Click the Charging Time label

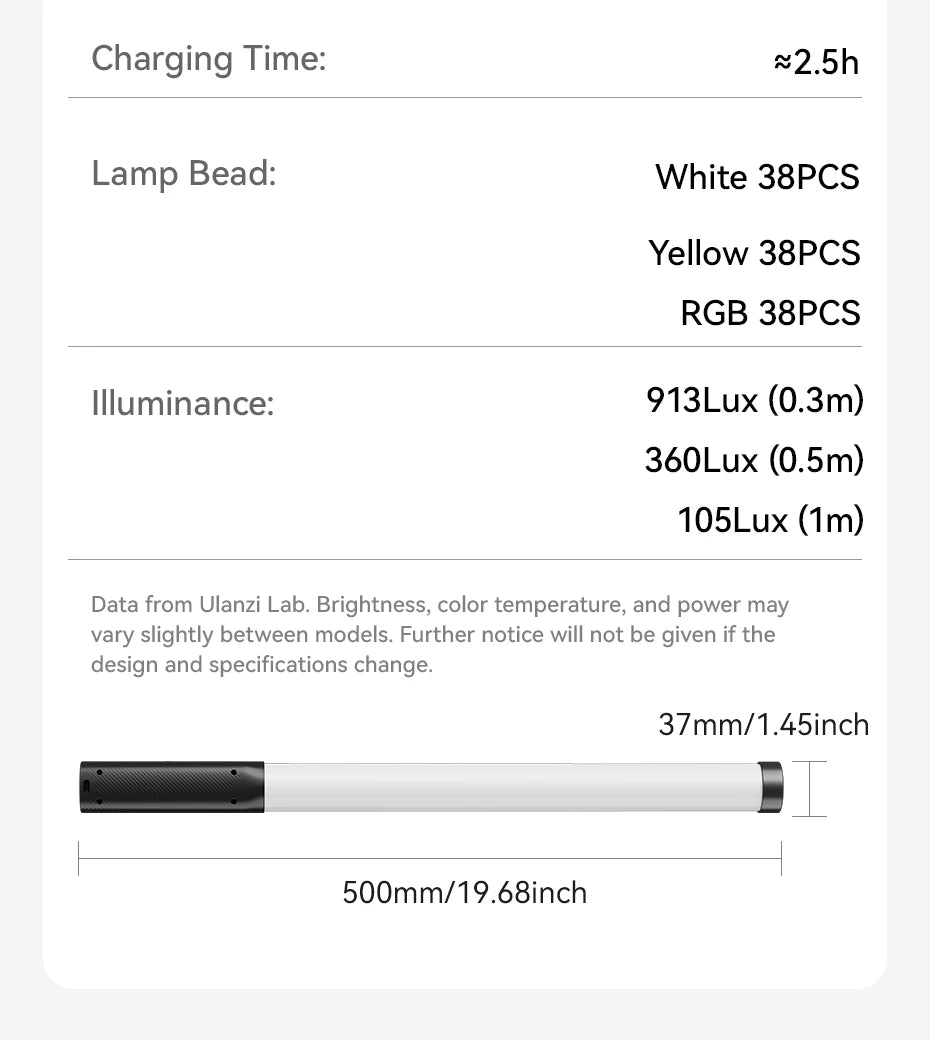point(208,59)
